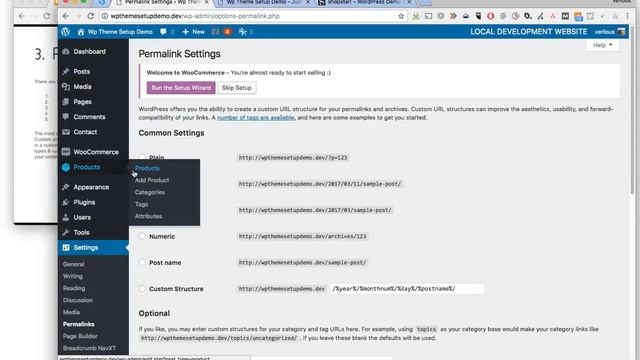Open Products in the flyout submenu
This screenshot has width=640, height=360.
(x=147, y=168)
